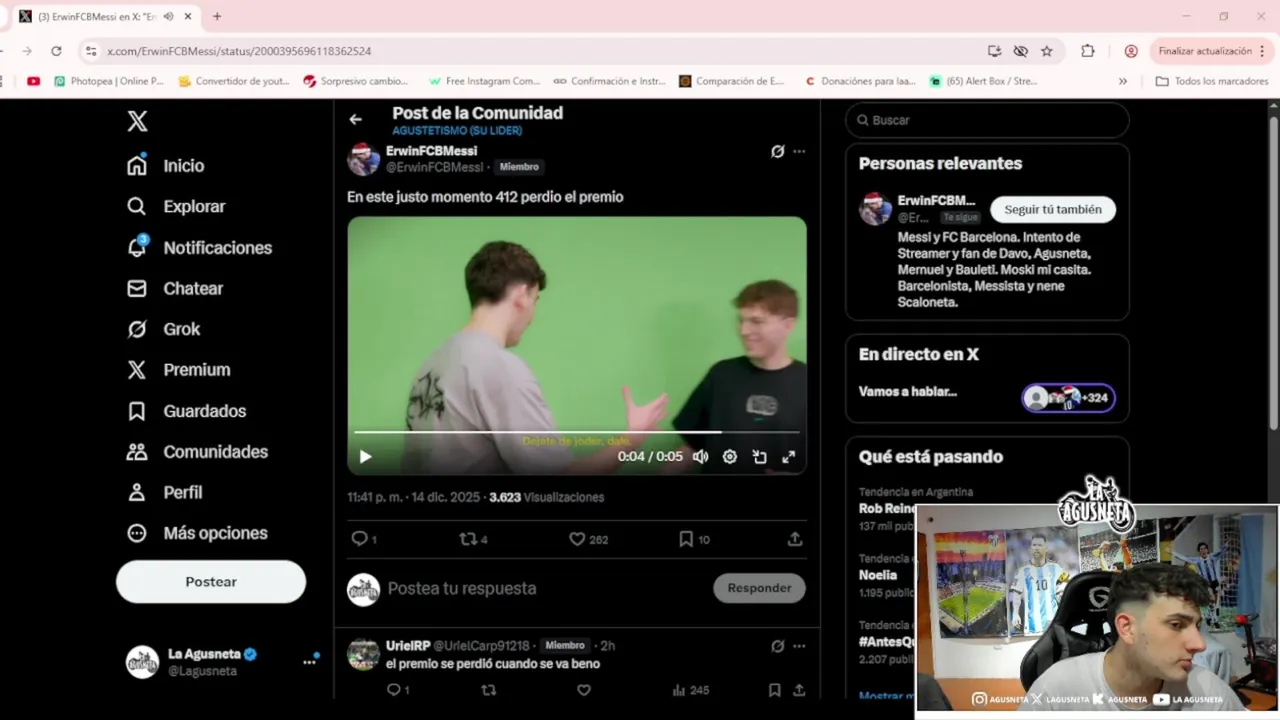Repost the main post
This screenshot has height=720, width=1280.
tap(473, 539)
